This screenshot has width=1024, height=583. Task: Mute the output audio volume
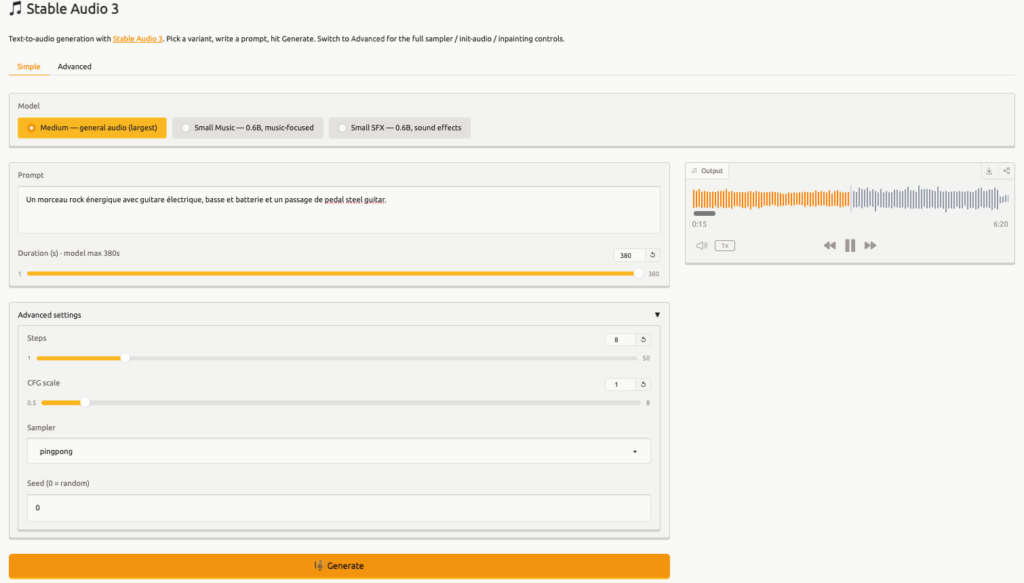(x=701, y=245)
